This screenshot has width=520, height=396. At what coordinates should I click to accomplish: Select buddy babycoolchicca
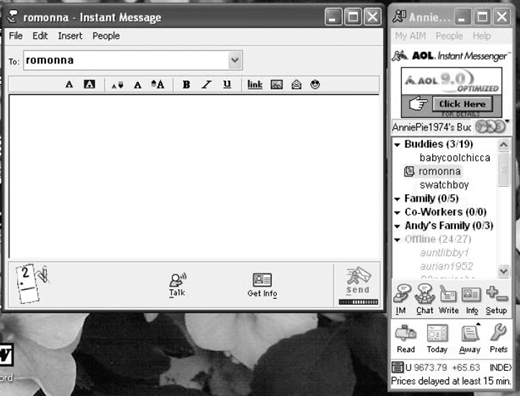(455, 158)
